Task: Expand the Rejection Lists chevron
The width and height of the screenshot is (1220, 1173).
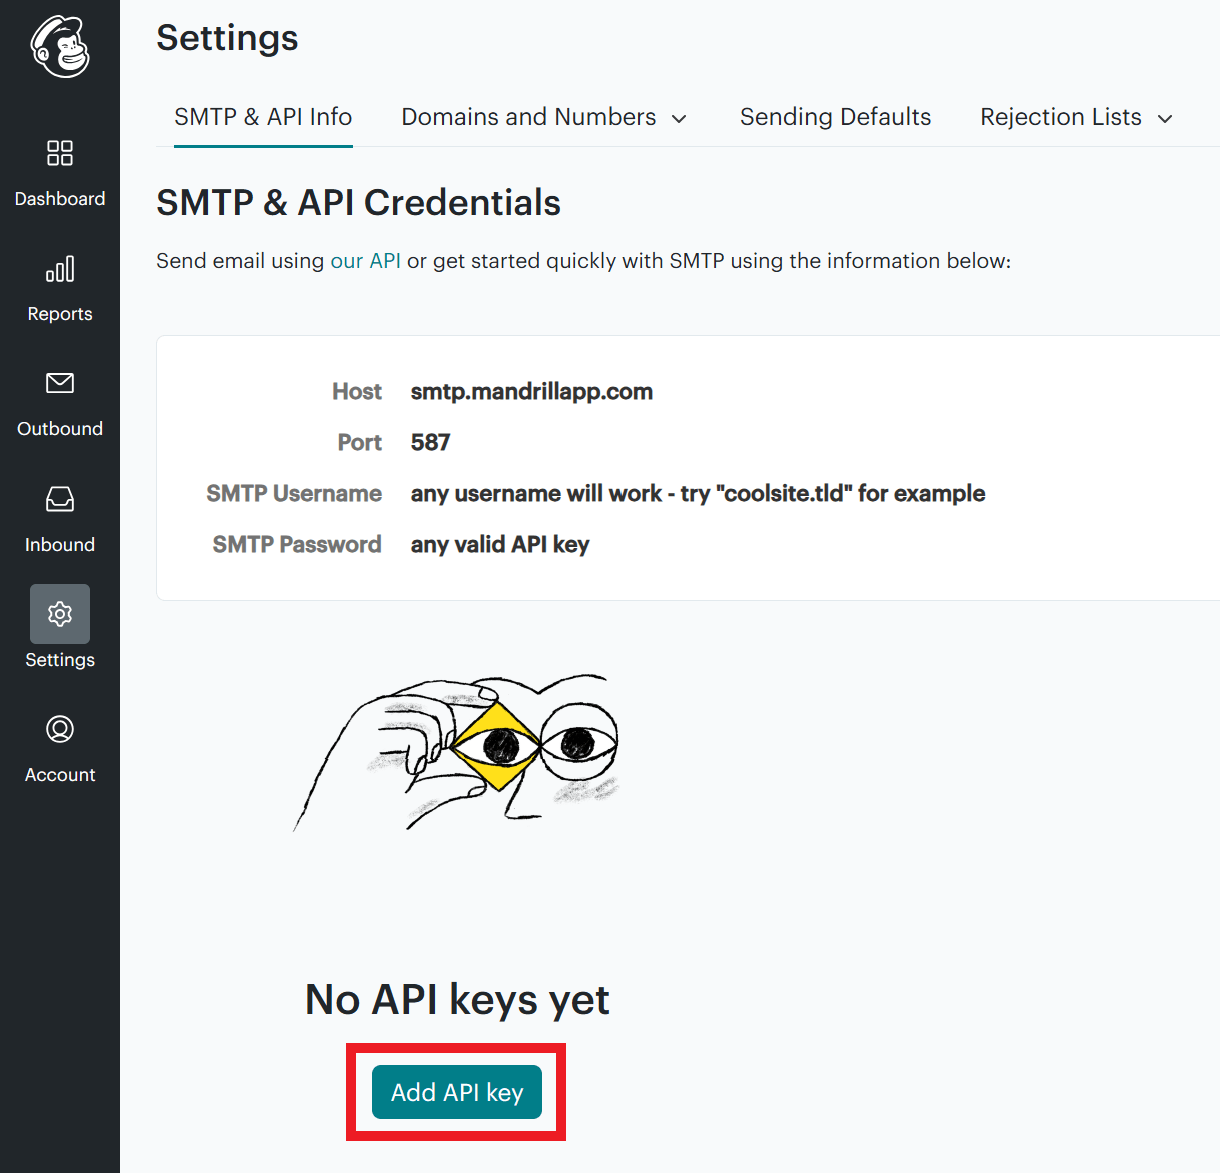Action: [x=1164, y=119]
